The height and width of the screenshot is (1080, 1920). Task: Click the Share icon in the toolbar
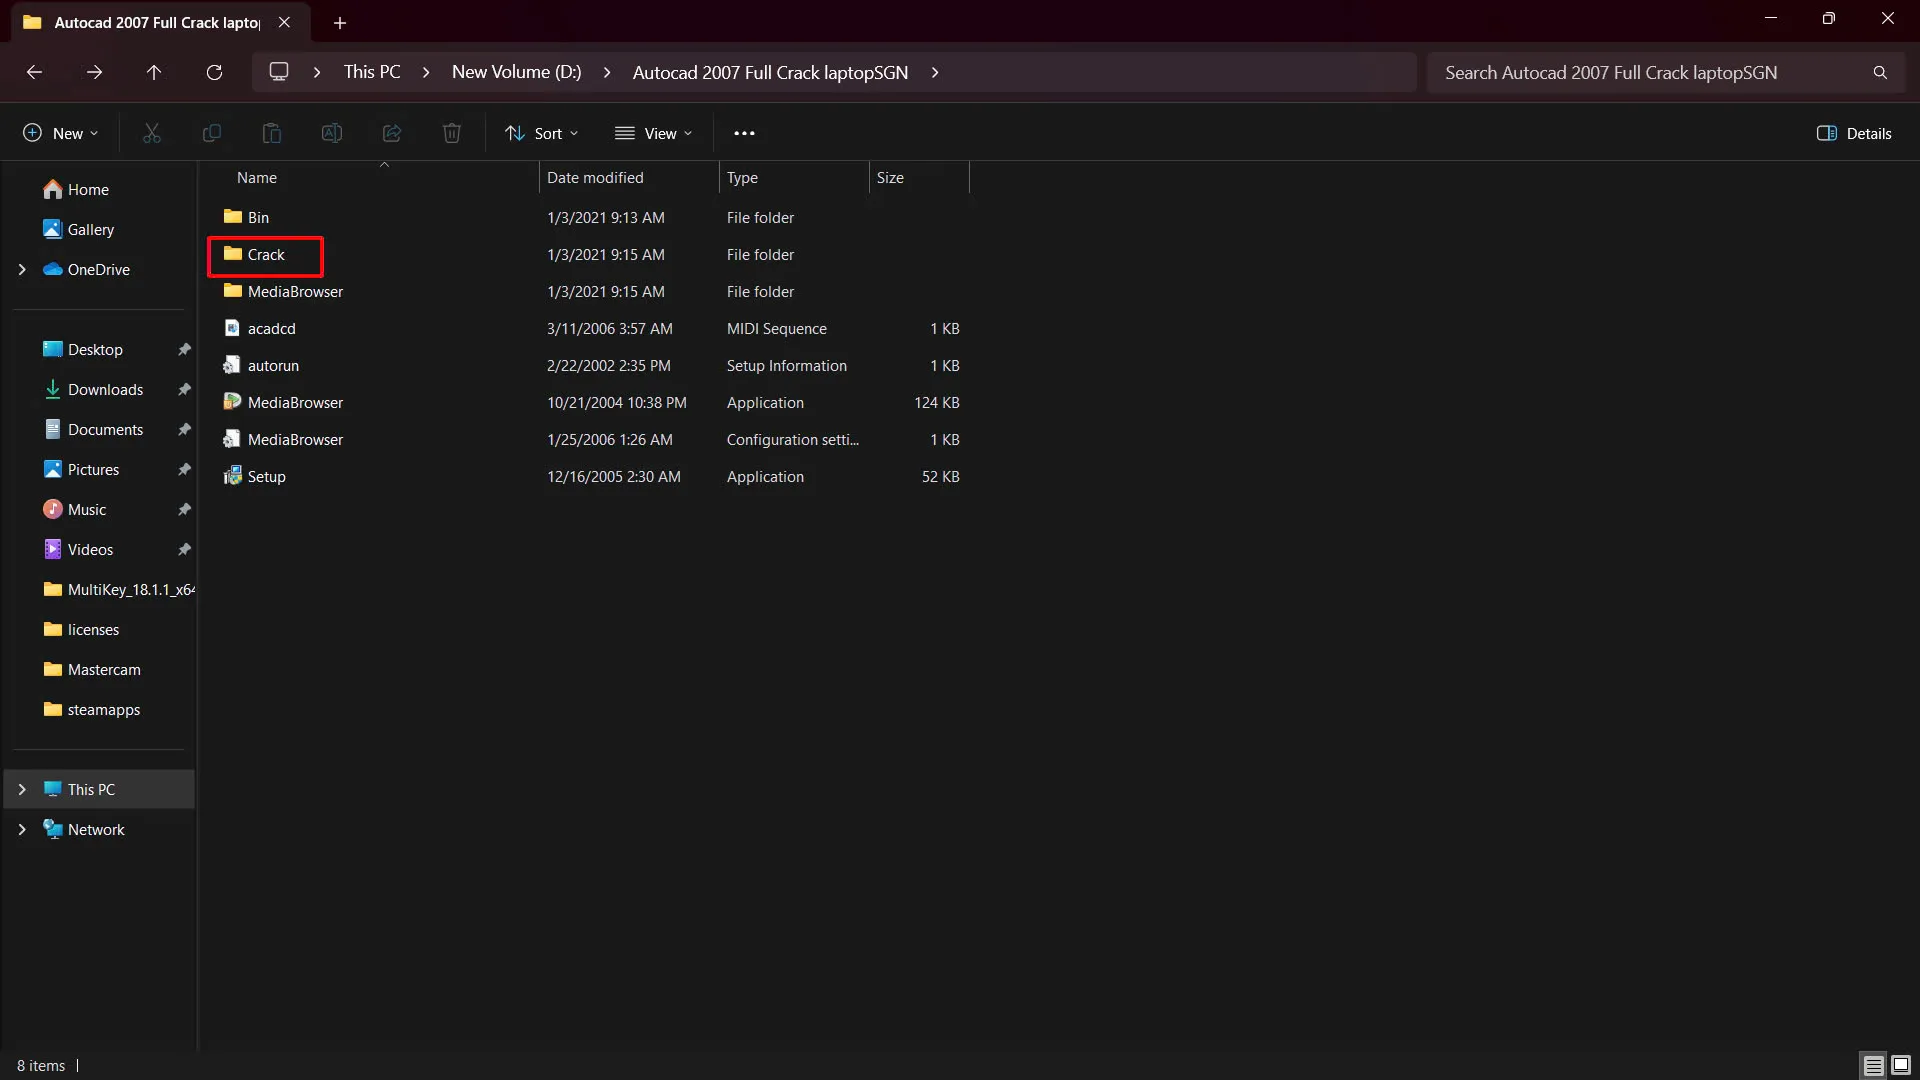(392, 133)
